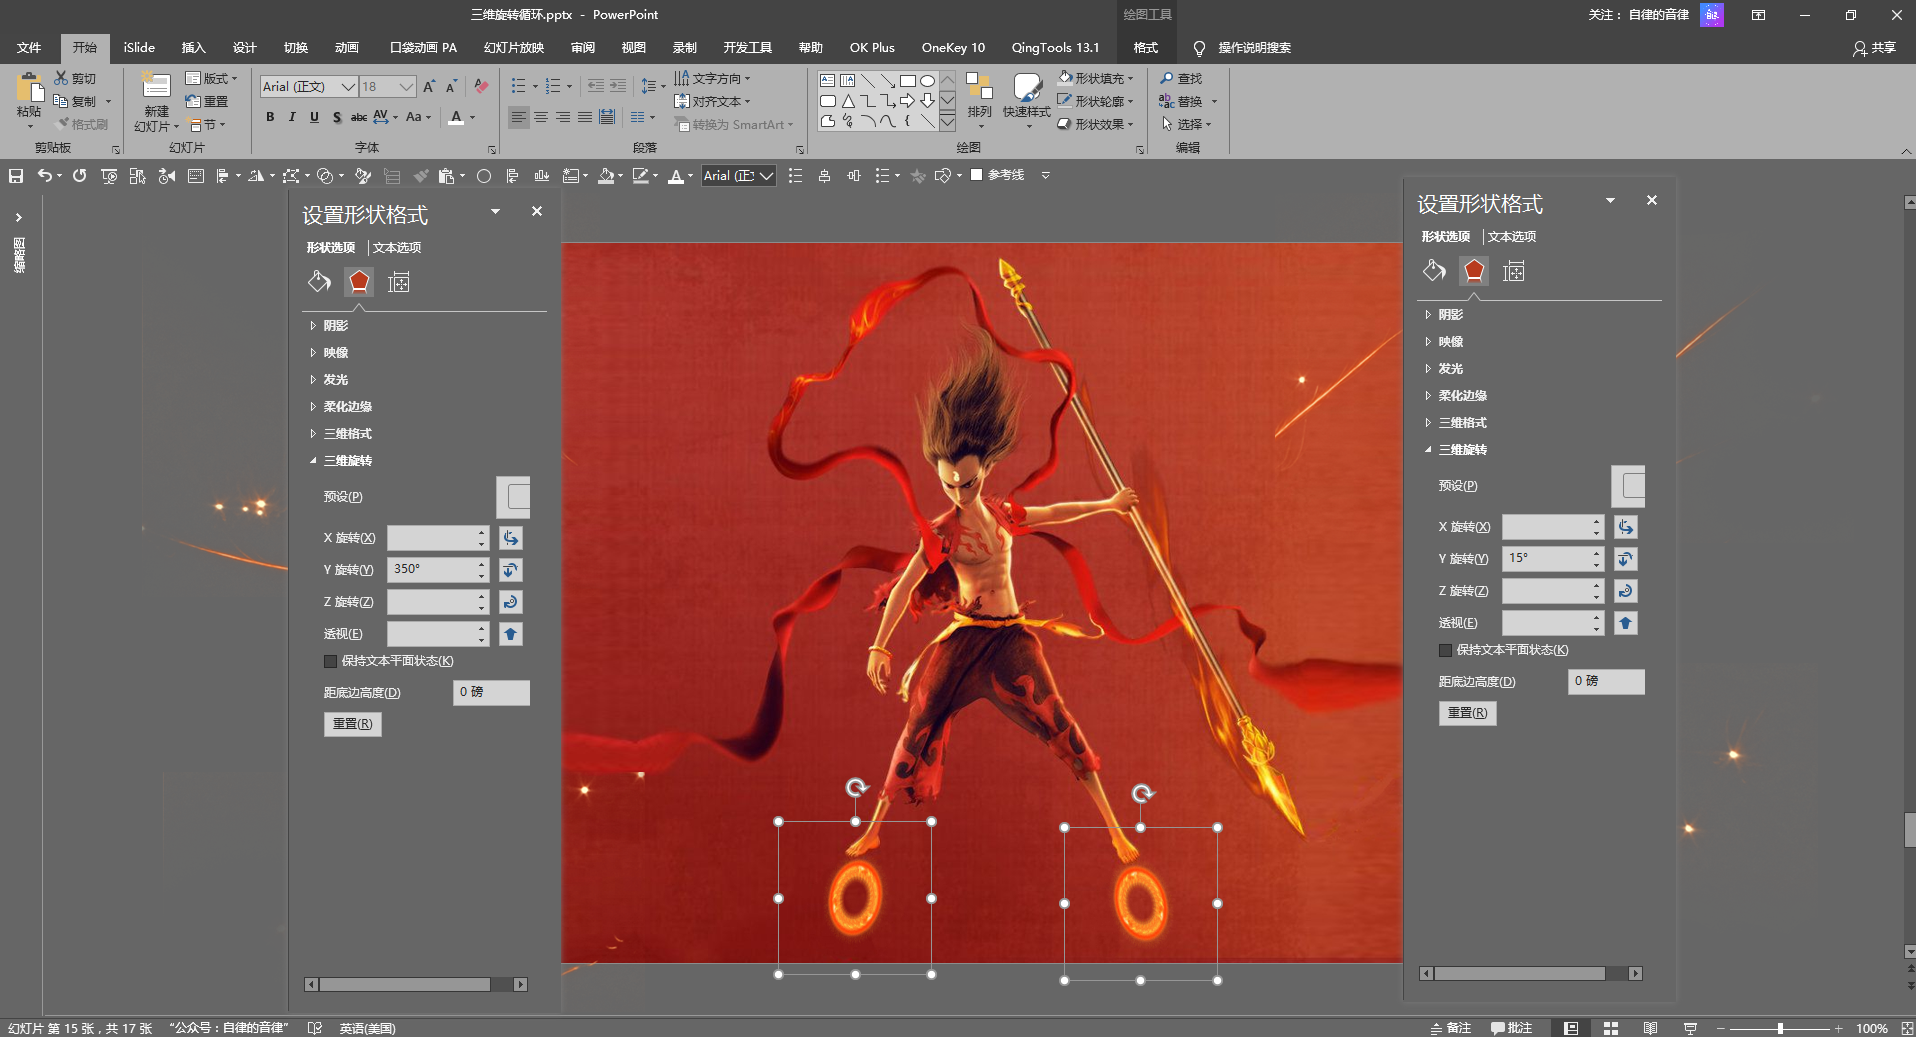Viewport: 1916px width, 1037px height.
Task: Open Fill & Line tab in left format pane
Action: coord(319,282)
